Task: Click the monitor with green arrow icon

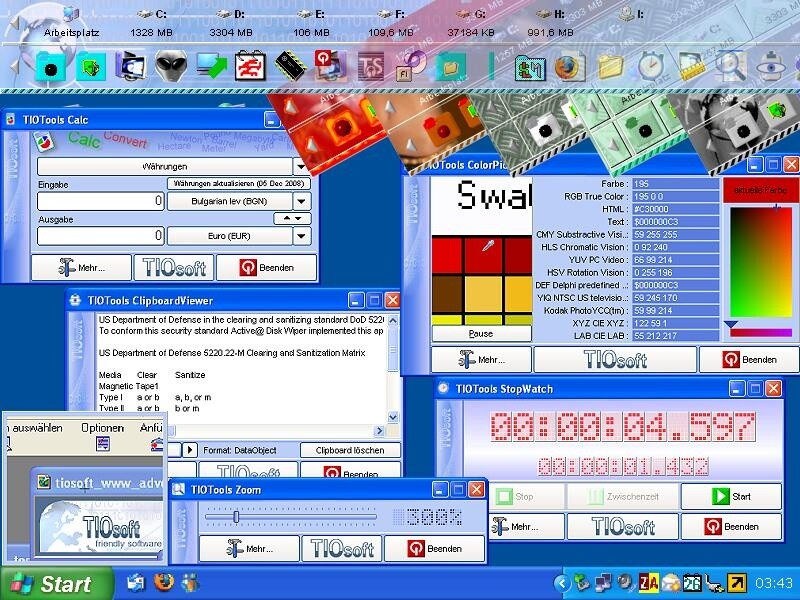Action: pyautogui.click(x=211, y=67)
